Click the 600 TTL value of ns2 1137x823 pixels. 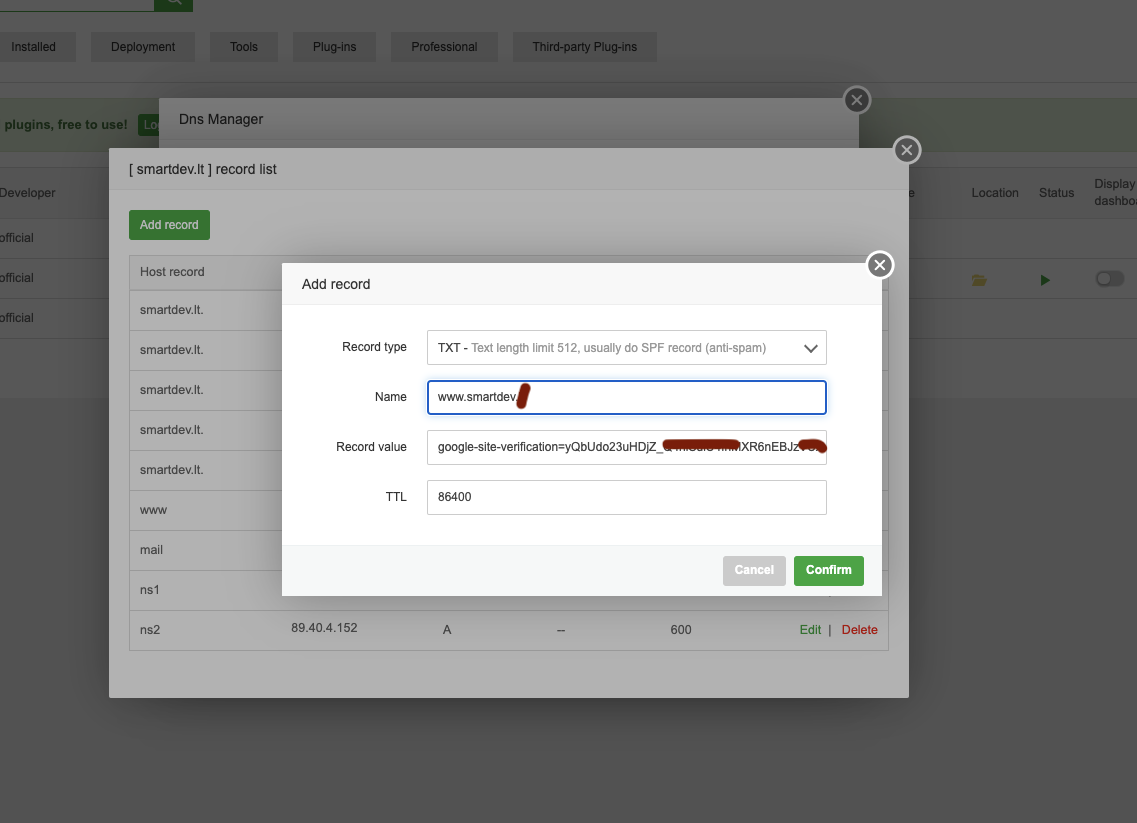coord(681,630)
